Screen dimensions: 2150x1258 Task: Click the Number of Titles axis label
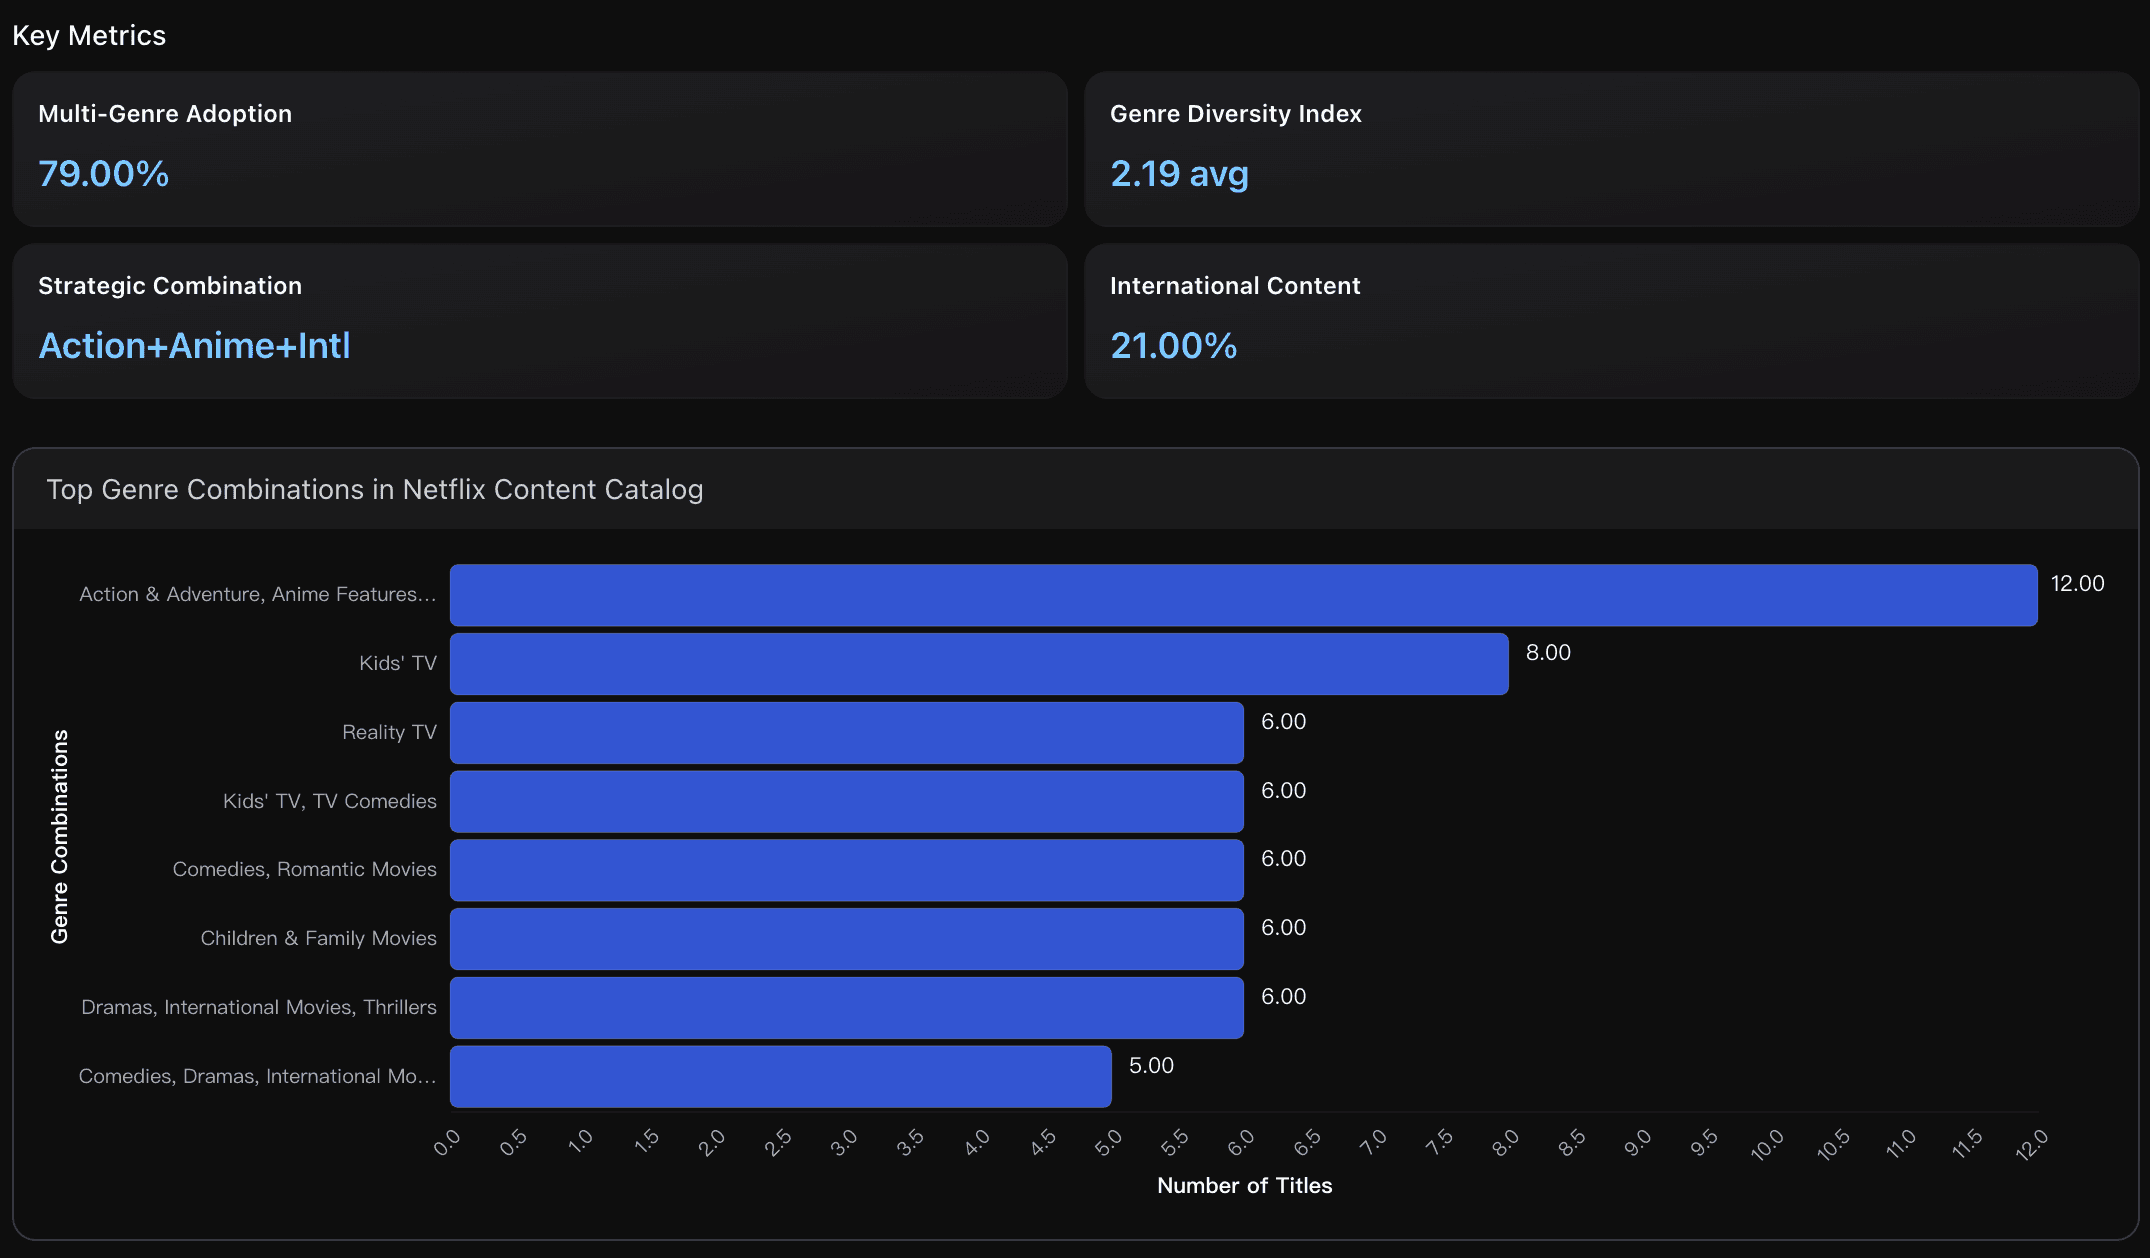1244,1186
